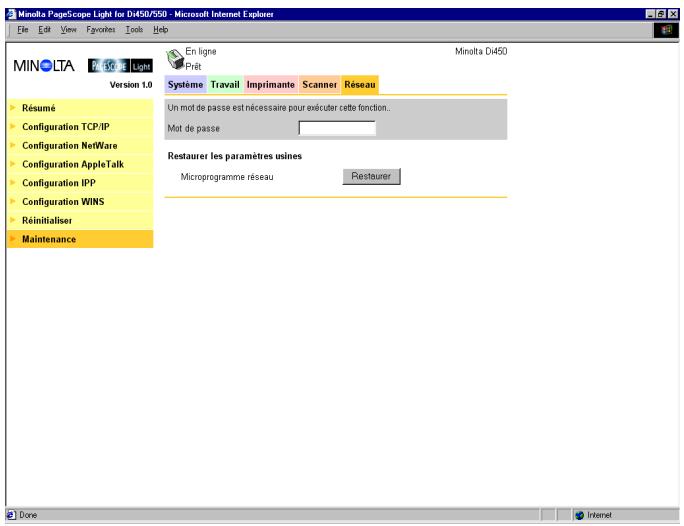Click the Internet Explorer title bar icon
684x526 pixels.
(11, 14)
